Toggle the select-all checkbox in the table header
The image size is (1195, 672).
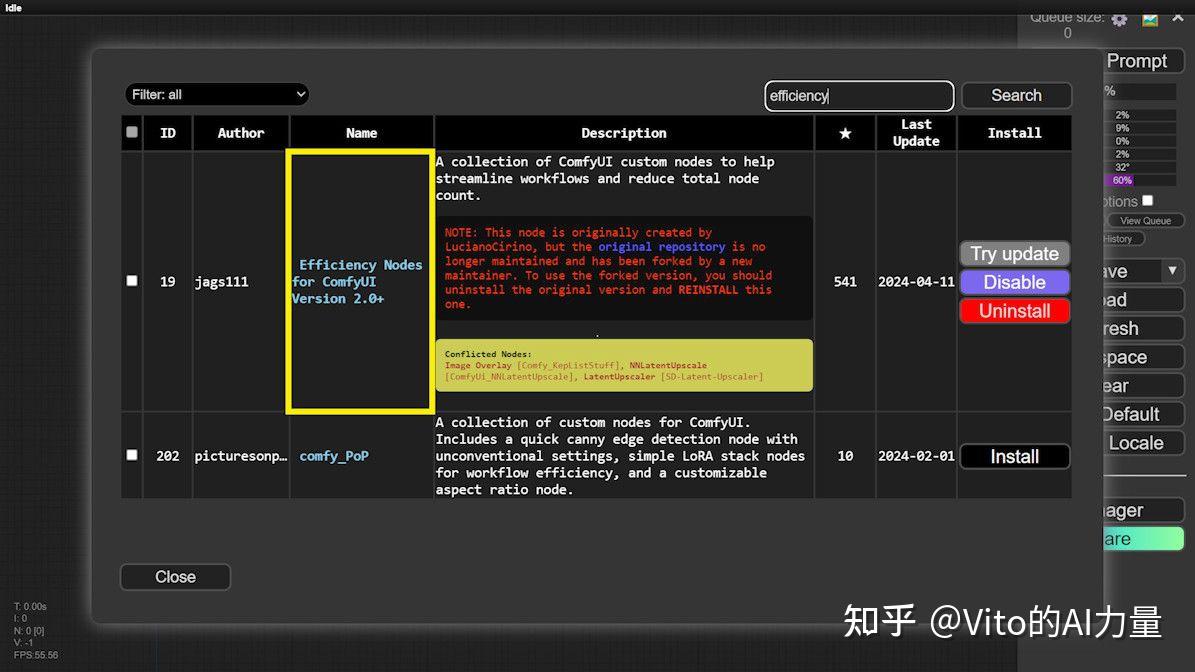(131, 132)
